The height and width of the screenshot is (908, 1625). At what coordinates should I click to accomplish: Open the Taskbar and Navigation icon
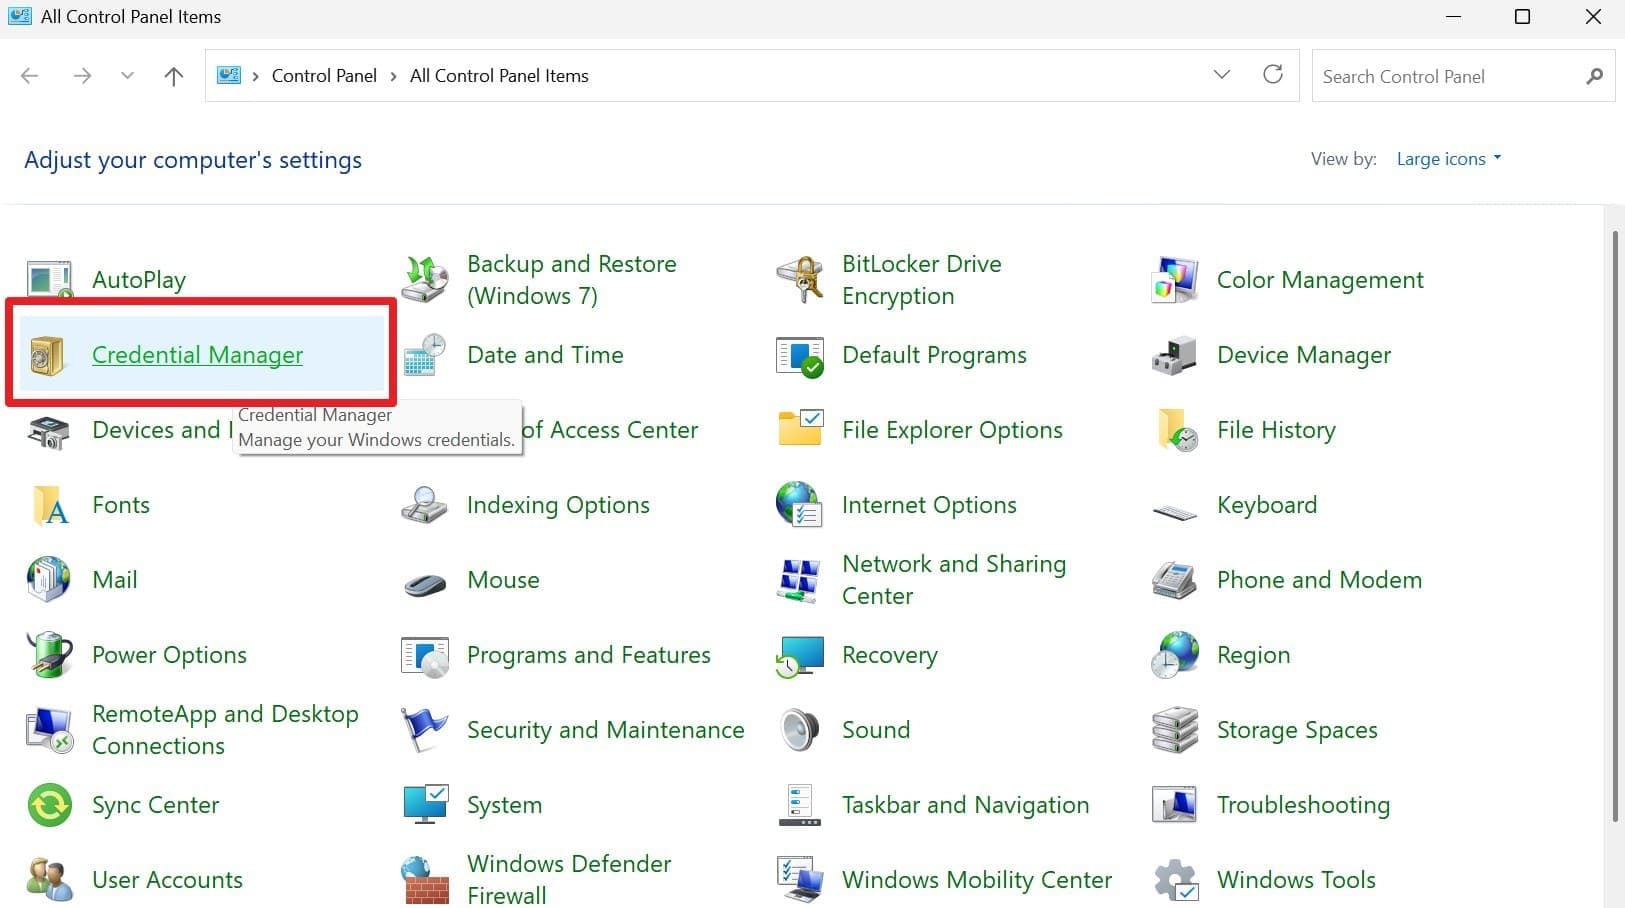[x=800, y=805]
